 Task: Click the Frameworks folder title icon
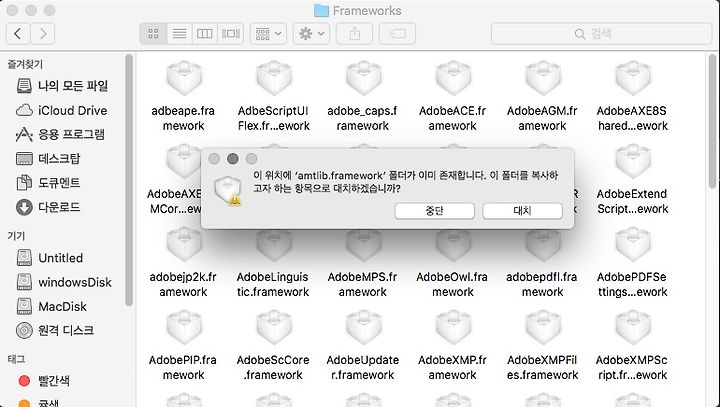(x=321, y=11)
